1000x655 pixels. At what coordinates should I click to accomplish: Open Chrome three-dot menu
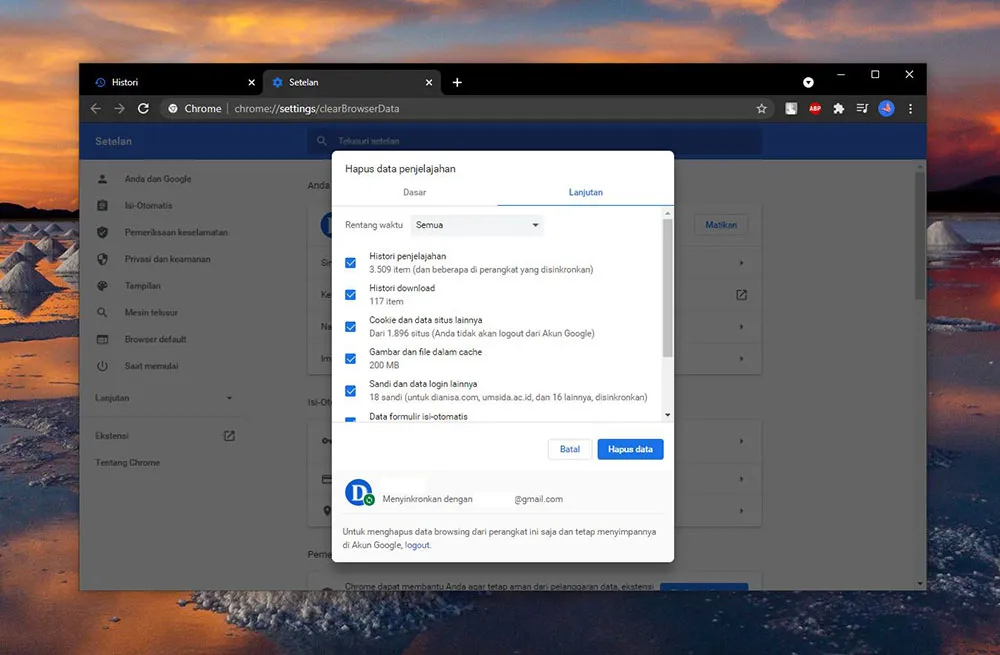910,108
